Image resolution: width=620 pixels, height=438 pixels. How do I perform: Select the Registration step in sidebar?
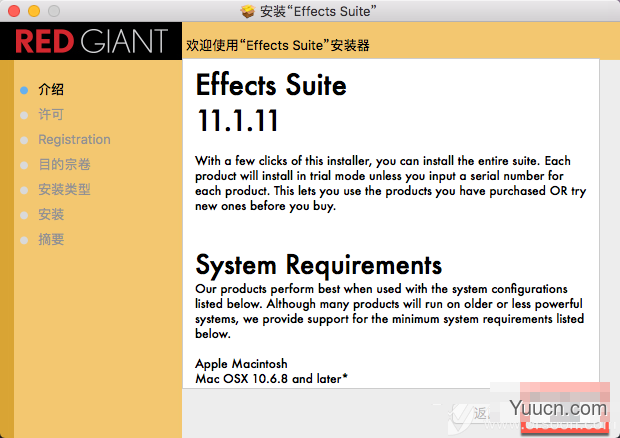[x=74, y=140]
